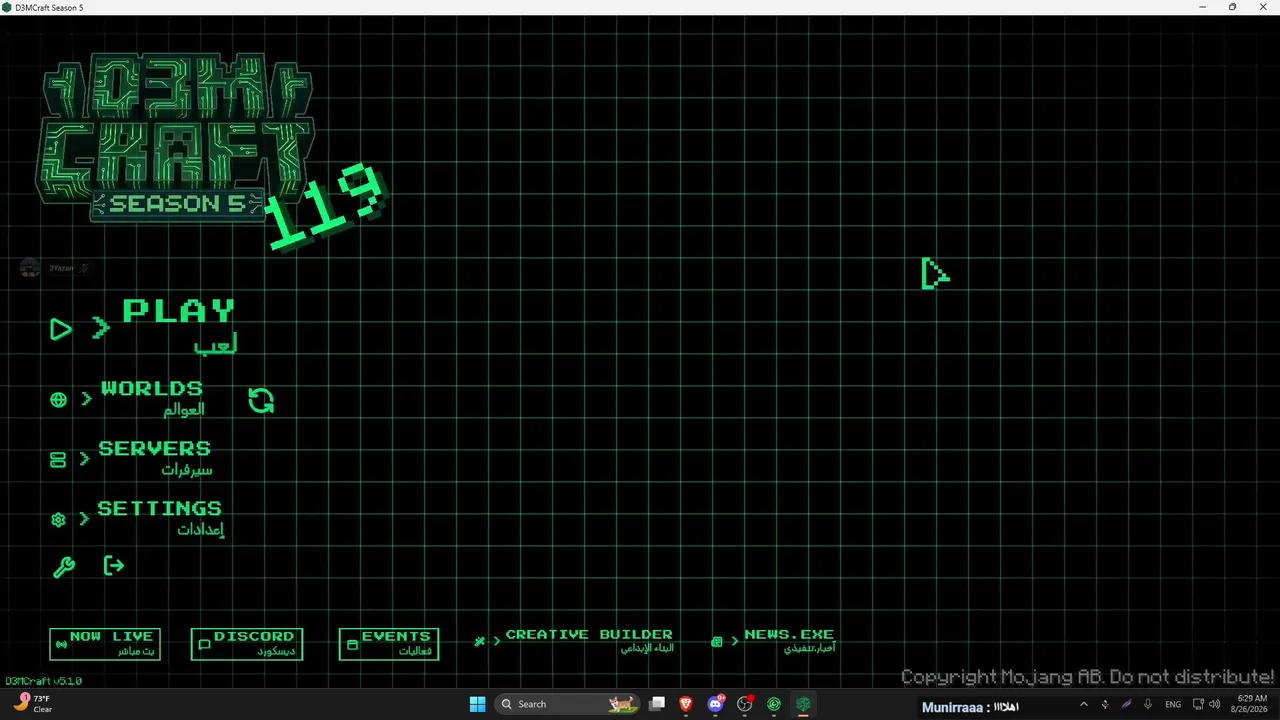Image resolution: width=1280 pixels, height=720 pixels.
Task: Click the microphone tray icon
Action: pos(1148,704)
